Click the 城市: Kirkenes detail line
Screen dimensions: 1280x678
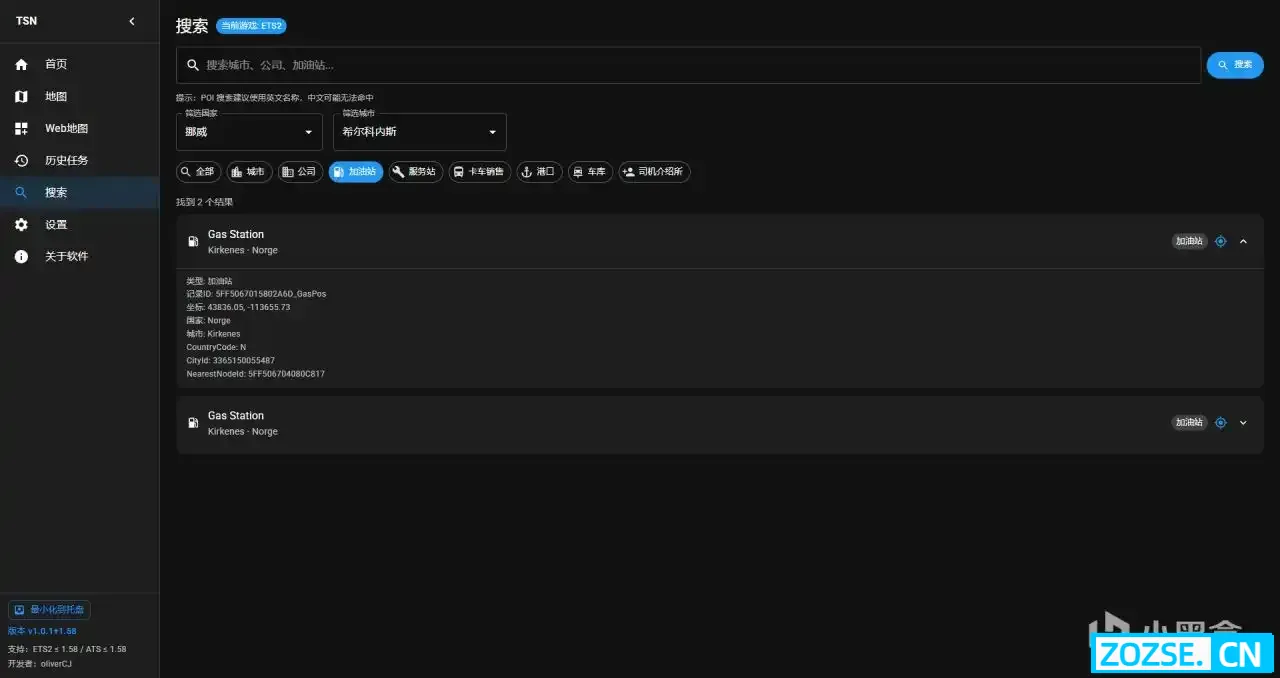[213, 334]
